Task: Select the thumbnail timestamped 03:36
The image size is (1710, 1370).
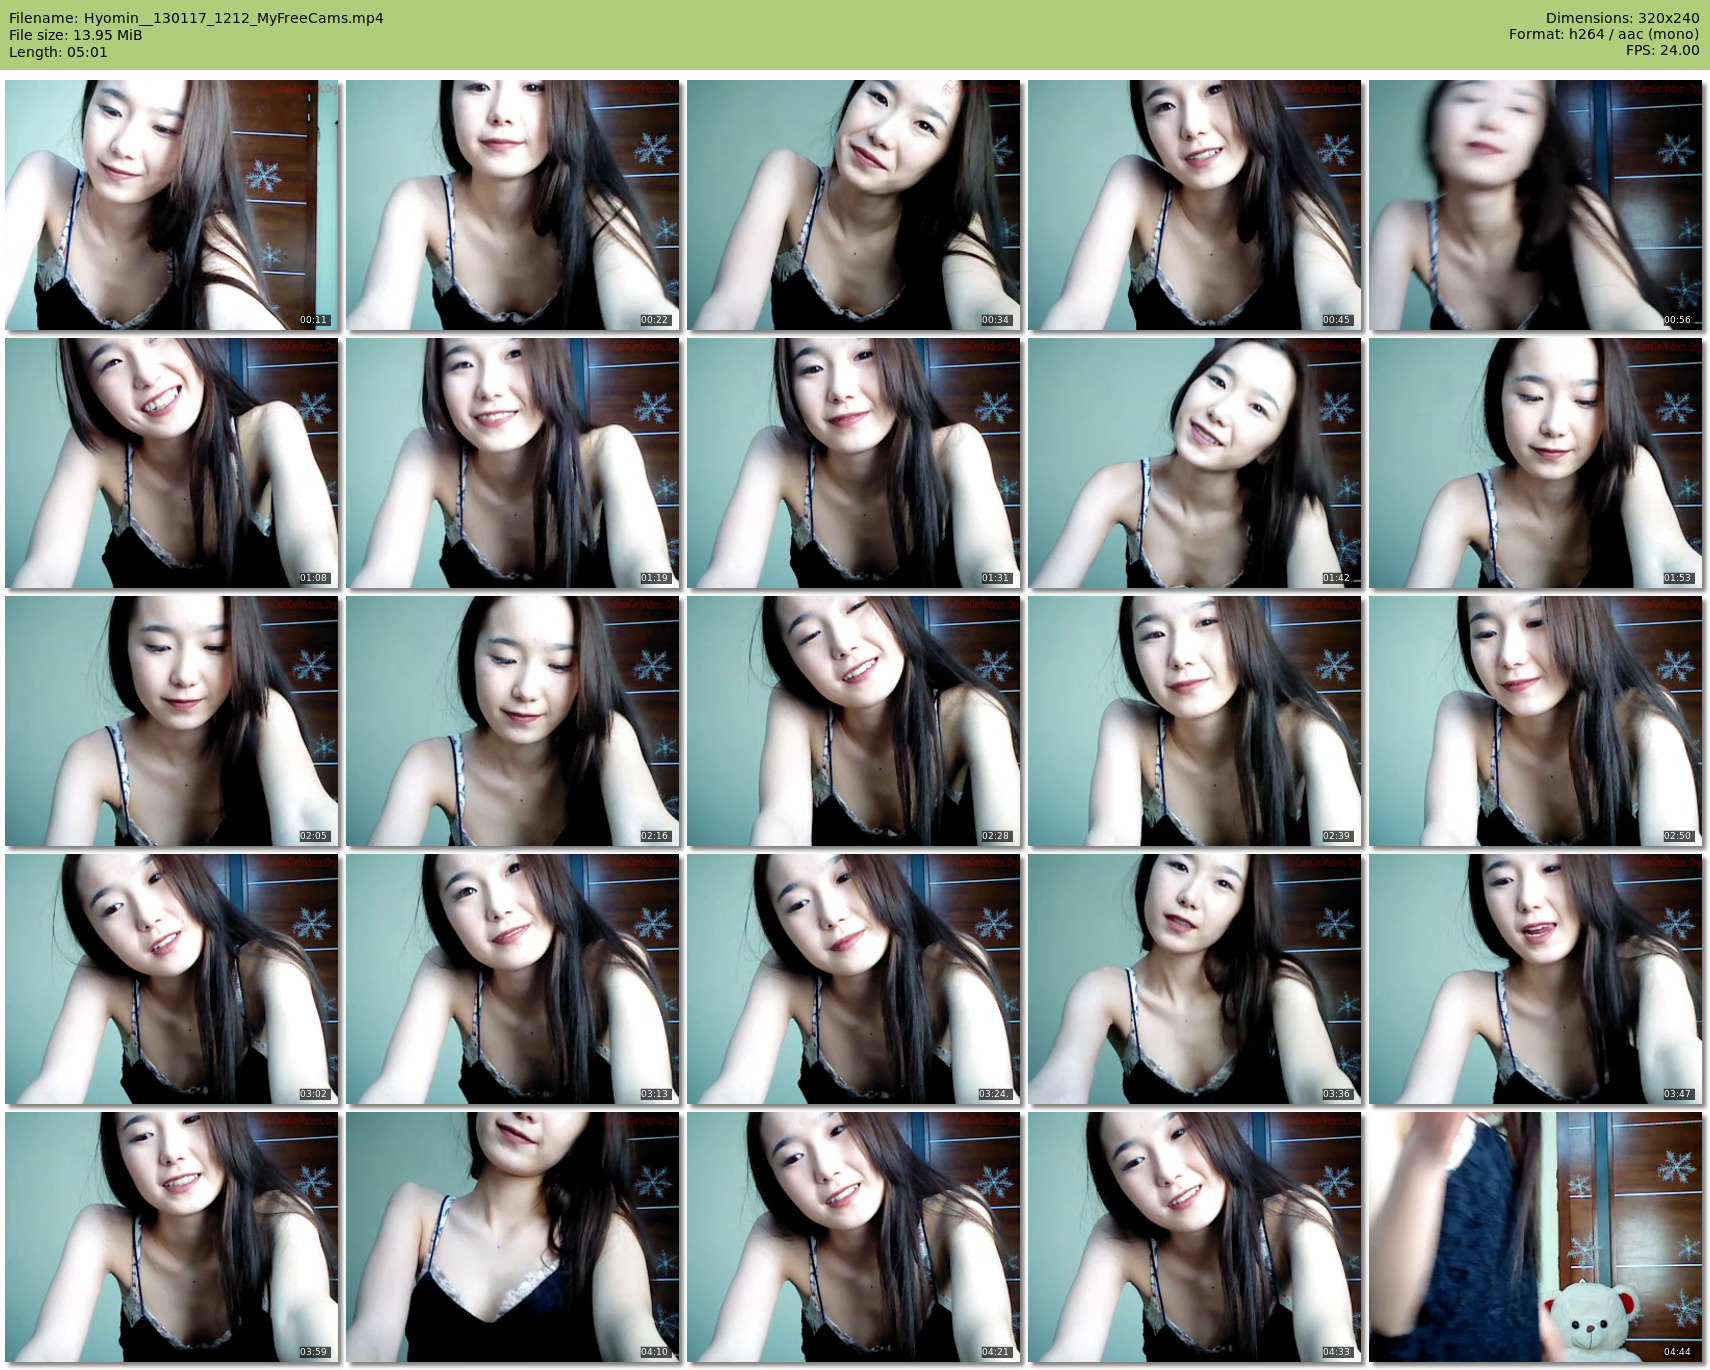Action: click(1194, 979)
